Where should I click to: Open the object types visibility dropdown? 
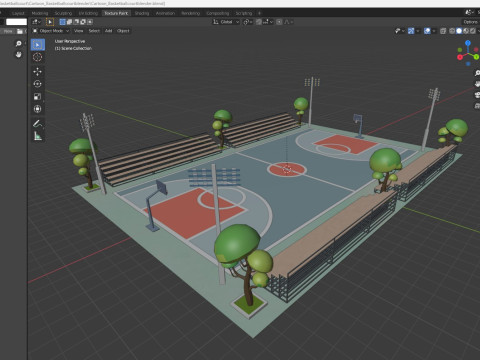coord(399,31)
